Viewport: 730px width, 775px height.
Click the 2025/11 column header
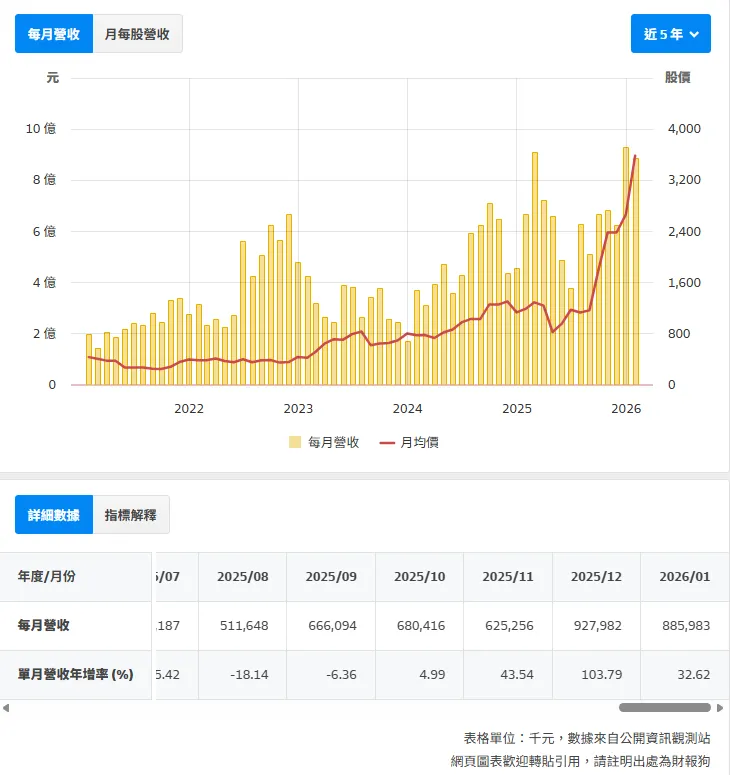point(508,576)
